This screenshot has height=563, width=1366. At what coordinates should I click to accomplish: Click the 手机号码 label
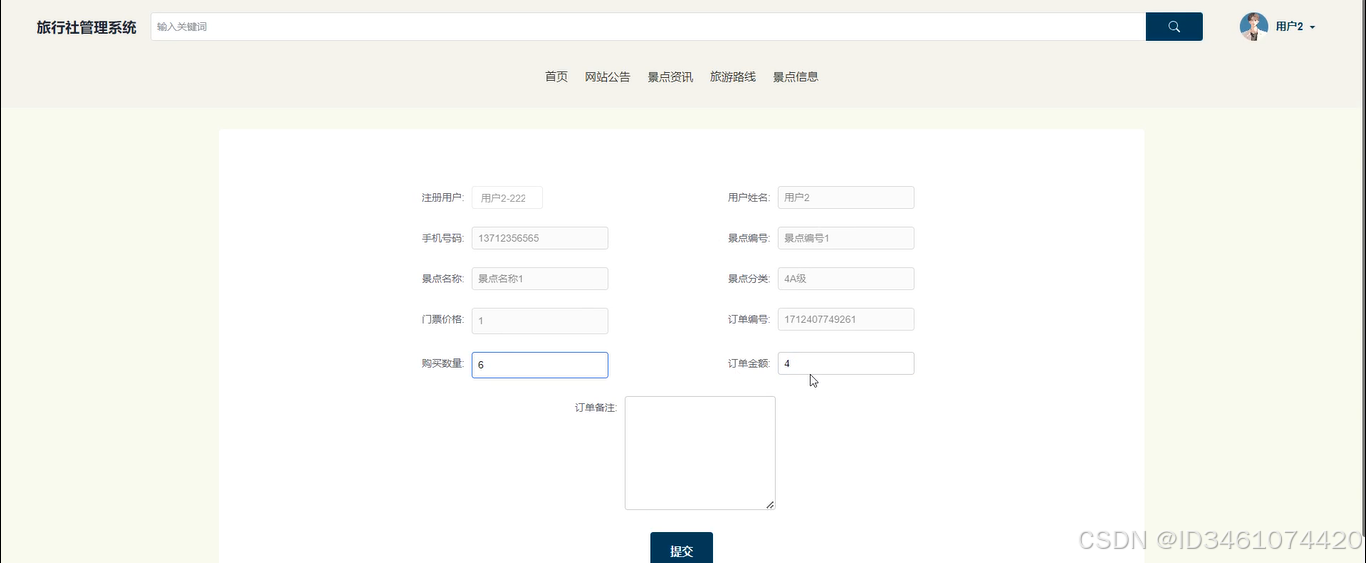coord(442,238)
